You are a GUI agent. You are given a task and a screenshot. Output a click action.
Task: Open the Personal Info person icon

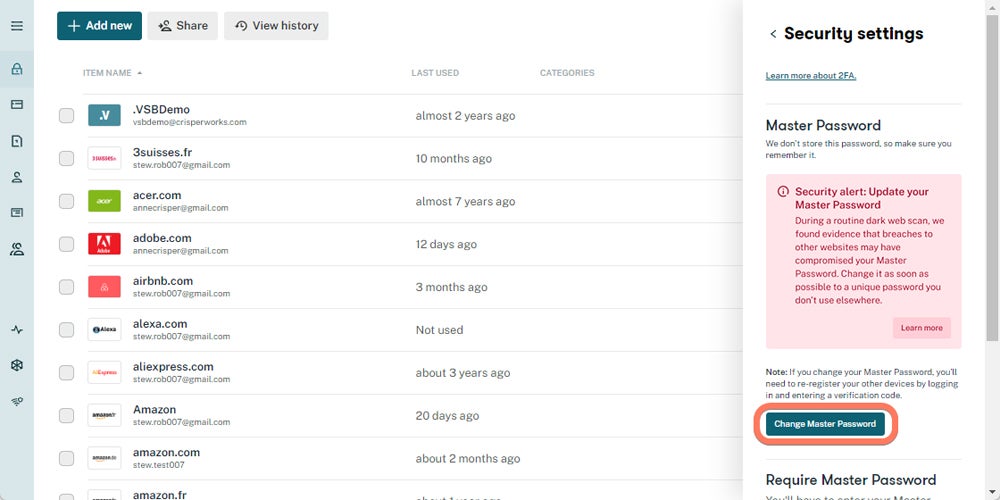(16, 177)
